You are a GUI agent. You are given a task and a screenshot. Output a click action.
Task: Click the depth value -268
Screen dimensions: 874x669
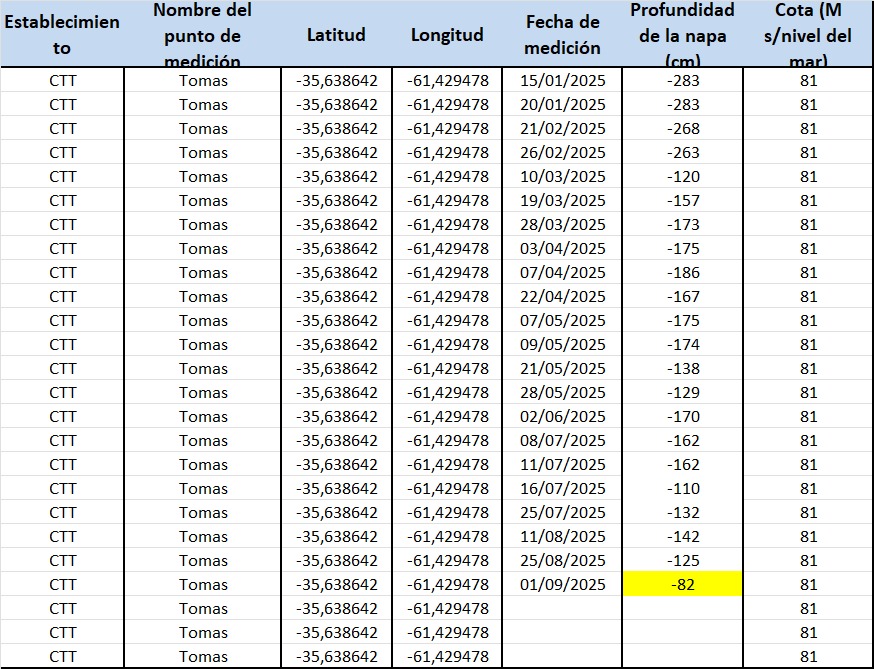click(x=683, y=129)
